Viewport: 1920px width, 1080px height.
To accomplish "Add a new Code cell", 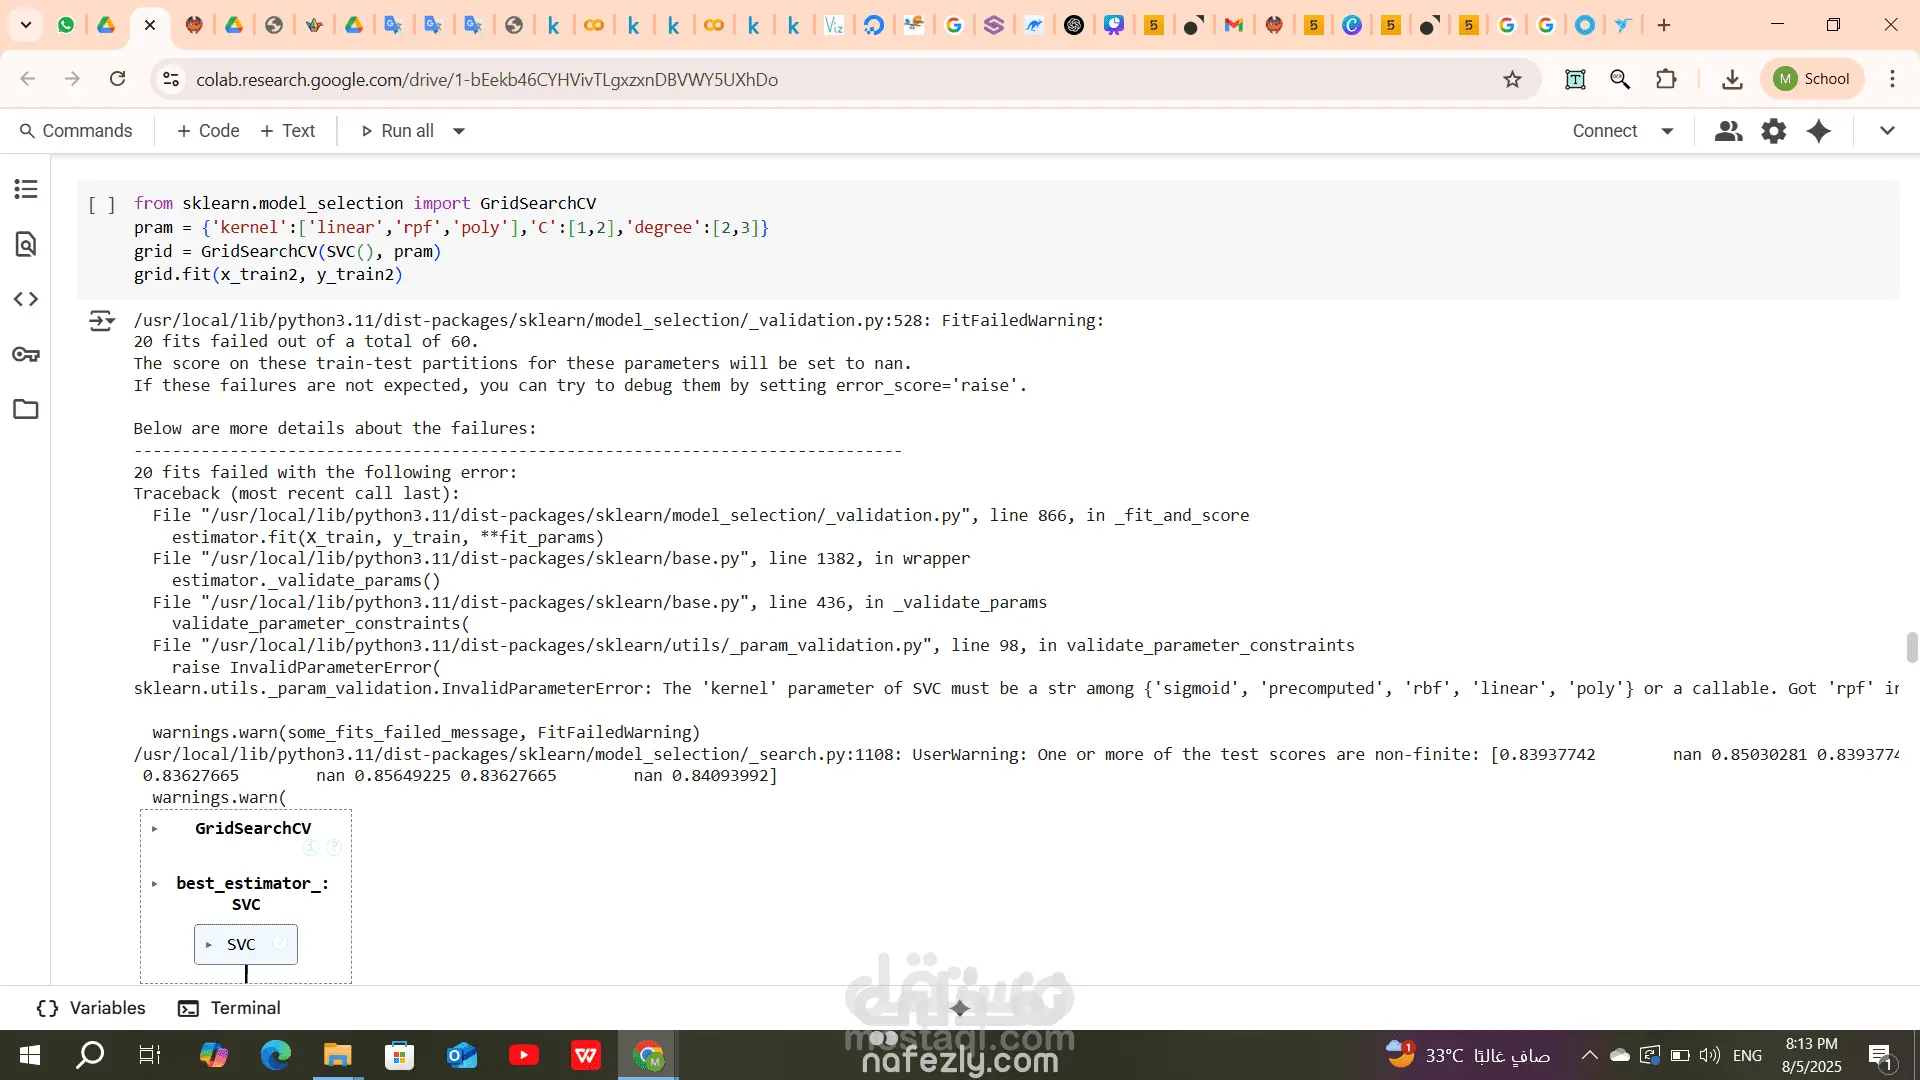I will [x=208, y=131].
